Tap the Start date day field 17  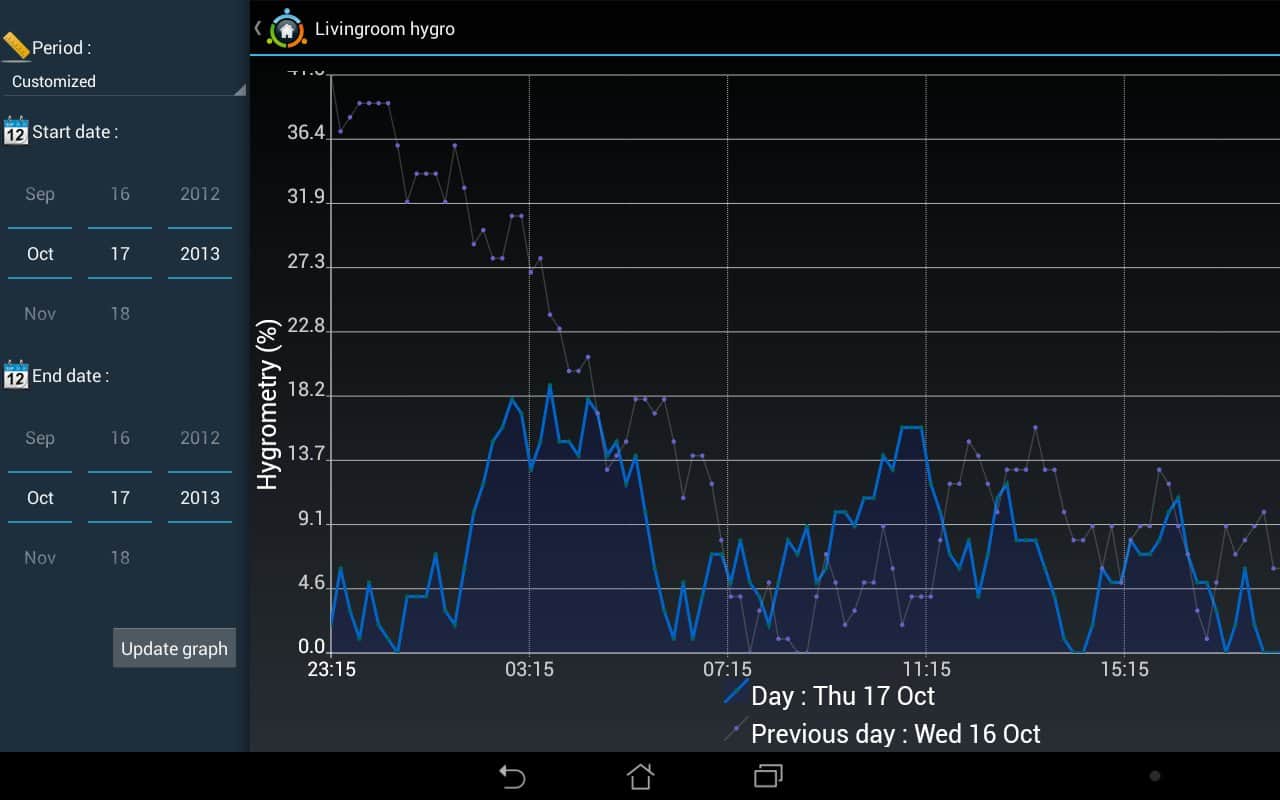(120, 254)
